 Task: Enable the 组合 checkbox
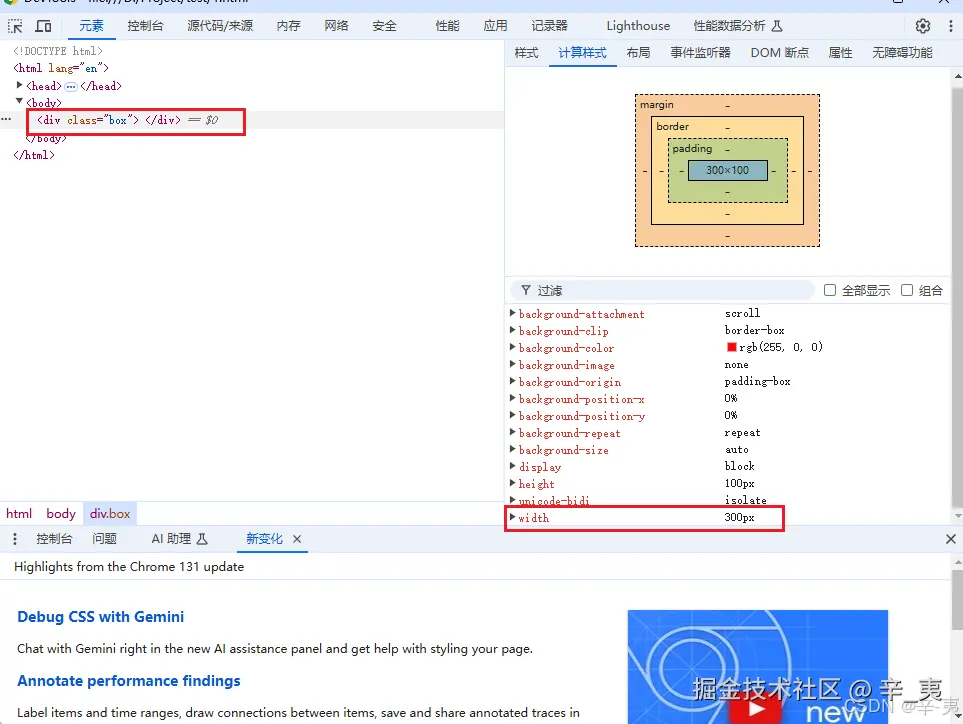coord(906,289)
